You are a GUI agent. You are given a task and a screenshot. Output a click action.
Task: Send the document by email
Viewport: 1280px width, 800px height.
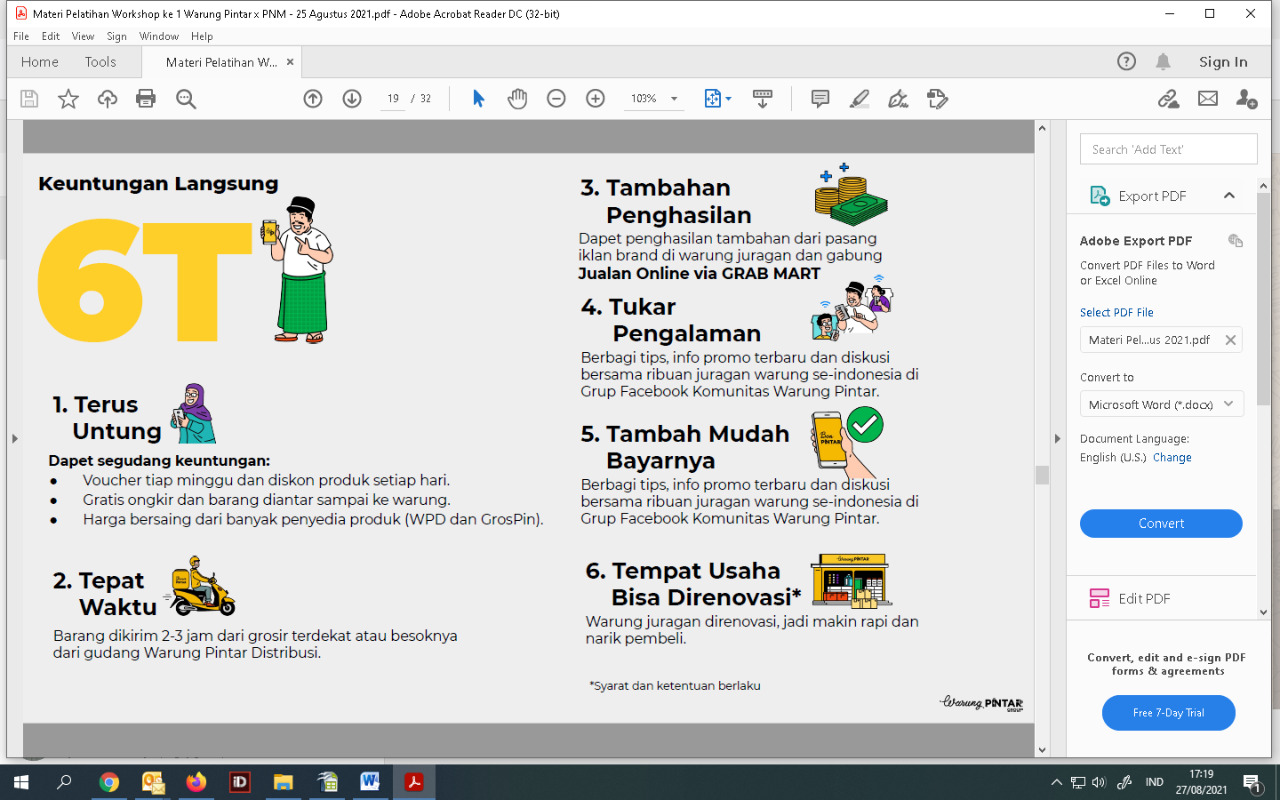(1207, 98)
